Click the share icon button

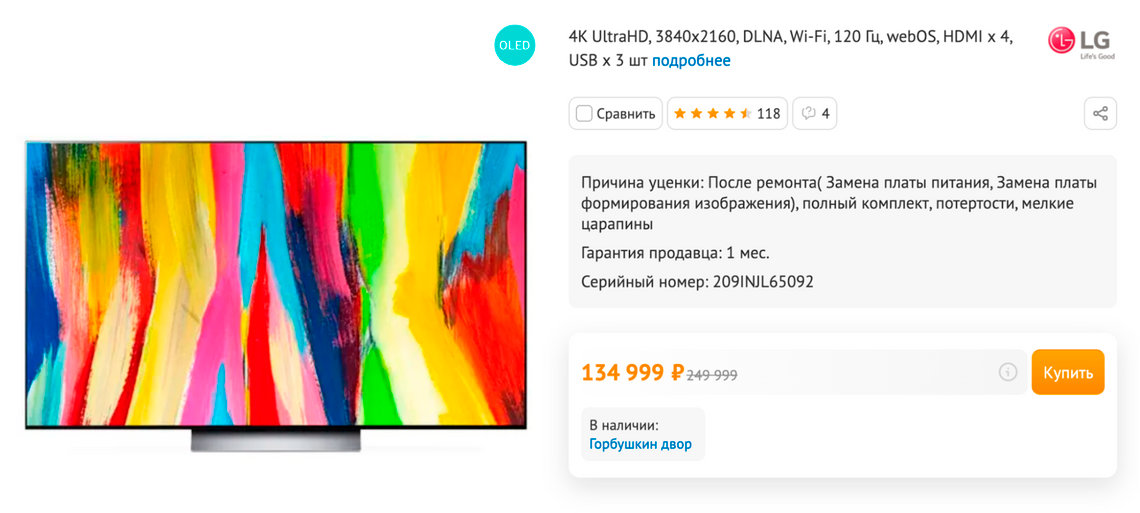pos(1100,113)
